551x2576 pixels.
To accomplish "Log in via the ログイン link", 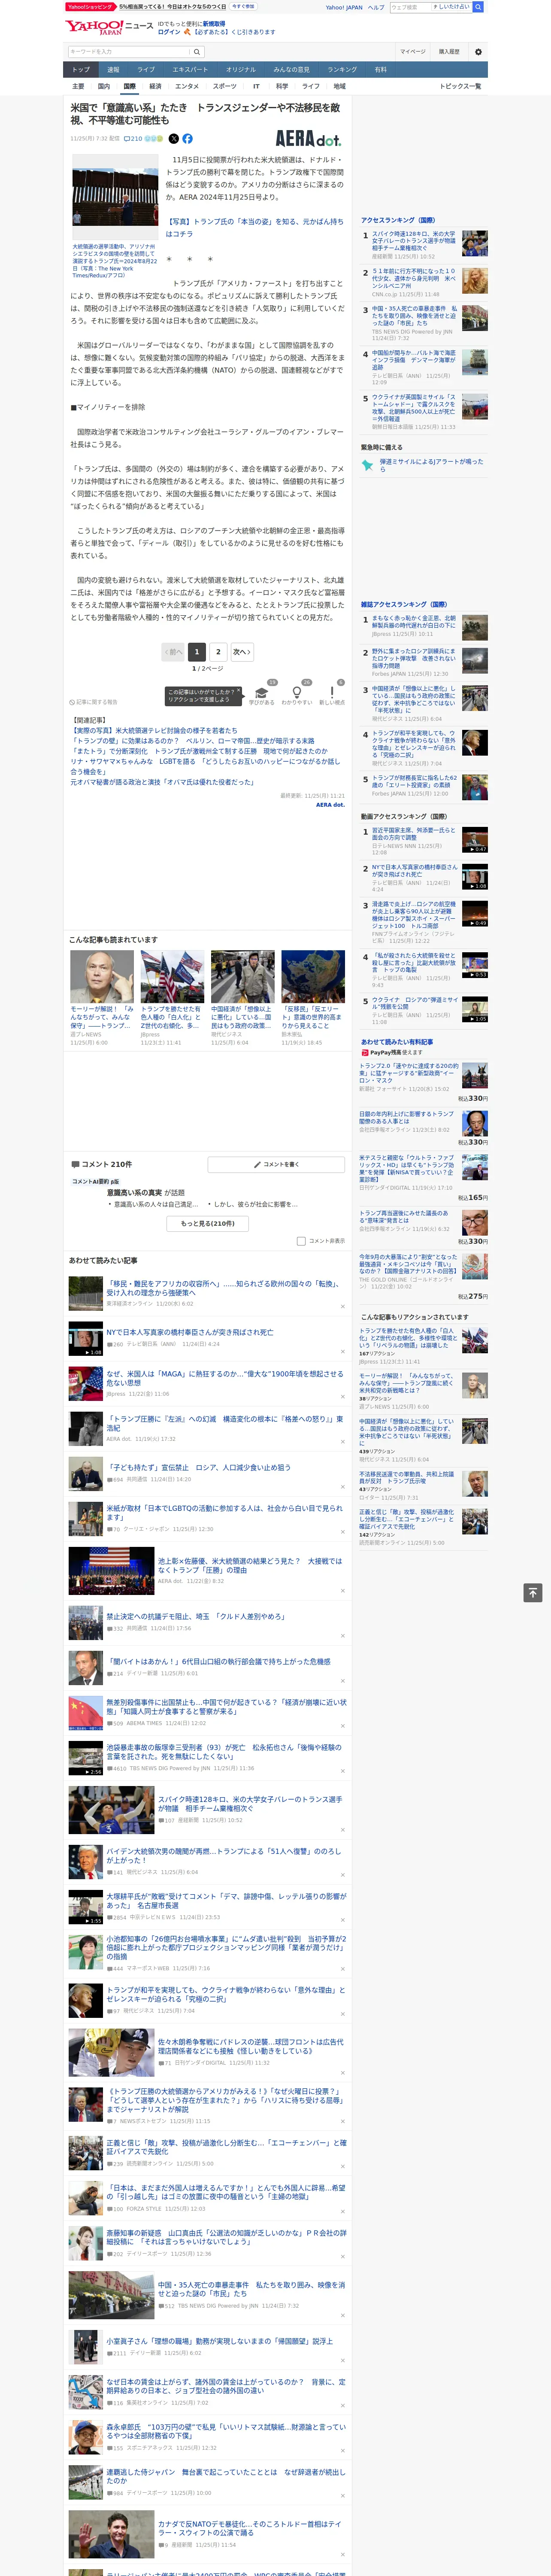I will click(169, 32).
